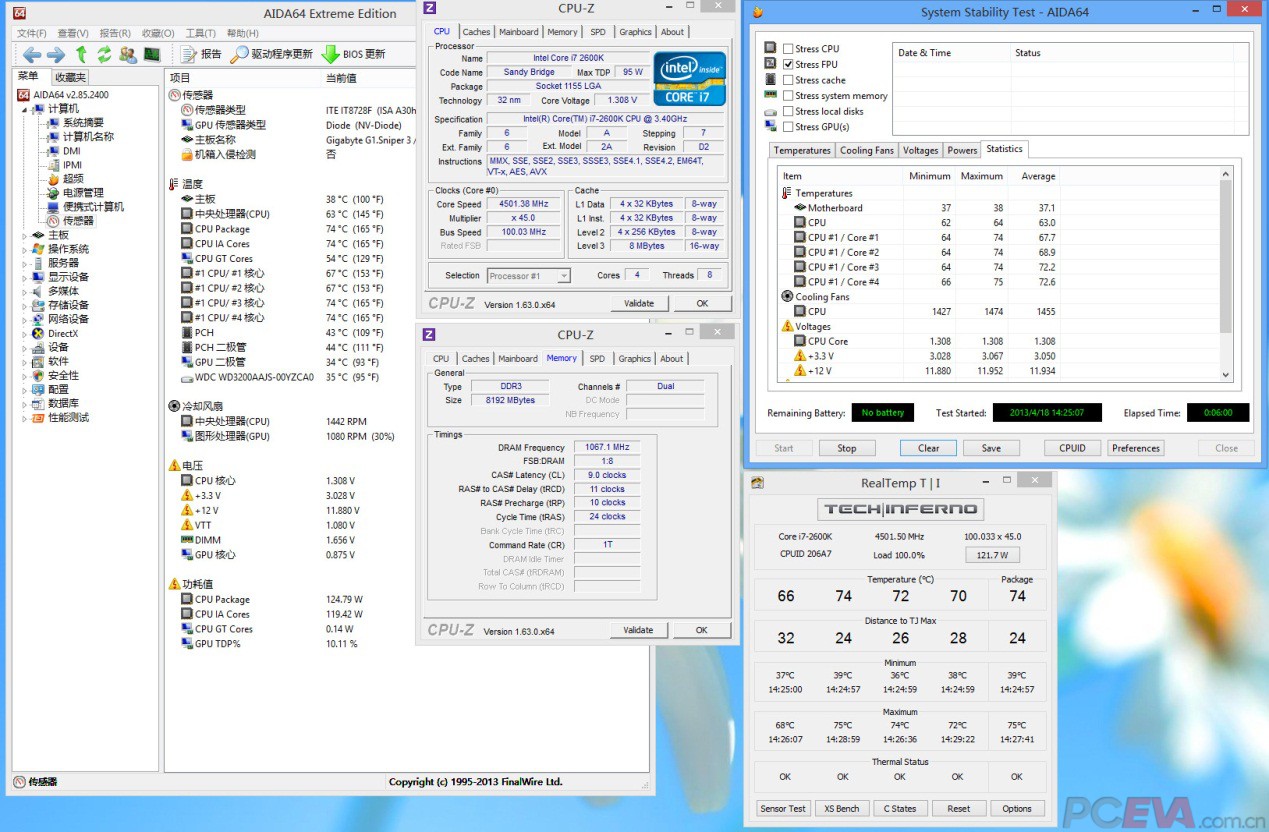The height and width of the screenshot is (832, 1269).
Task: Collapse the 计算机 tree node
Action: pos(25,109)
